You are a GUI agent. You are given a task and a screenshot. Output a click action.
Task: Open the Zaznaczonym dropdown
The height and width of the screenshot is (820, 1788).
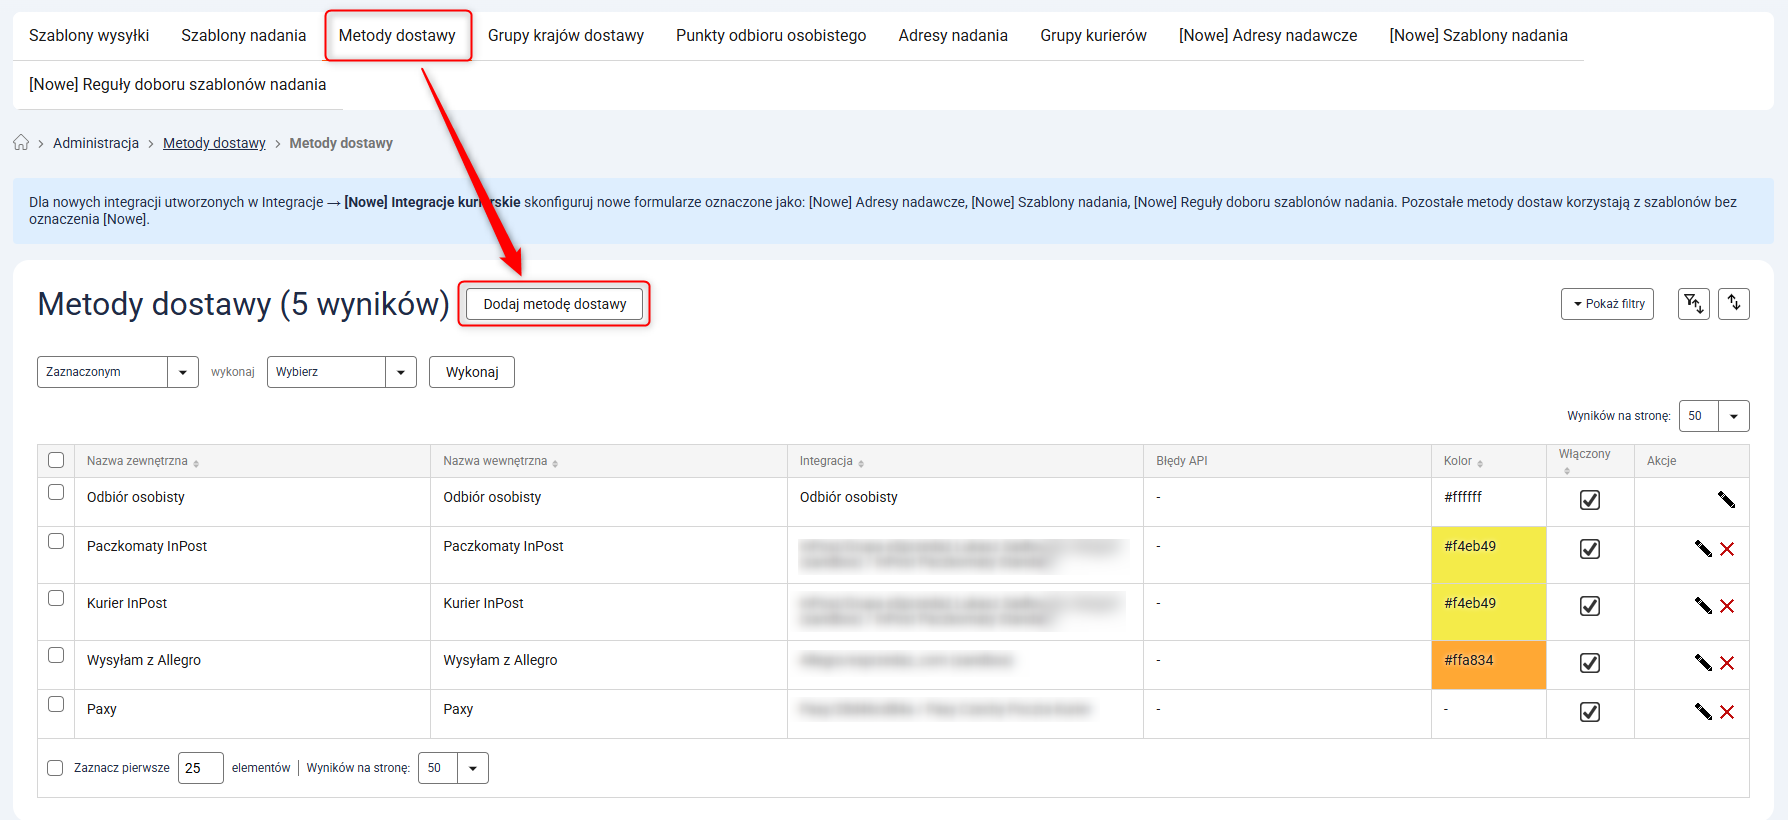(x=117, y=372)
